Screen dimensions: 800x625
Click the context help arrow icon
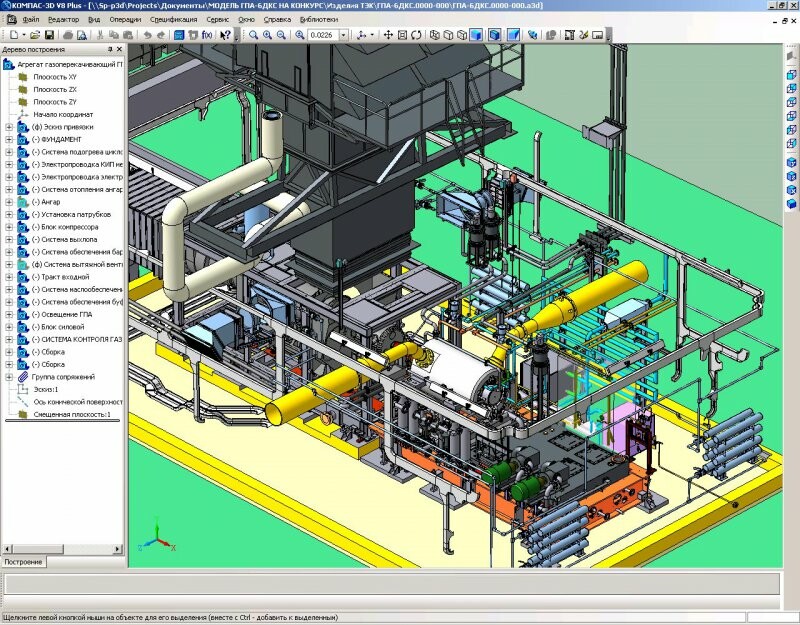[x=226, y=35]
